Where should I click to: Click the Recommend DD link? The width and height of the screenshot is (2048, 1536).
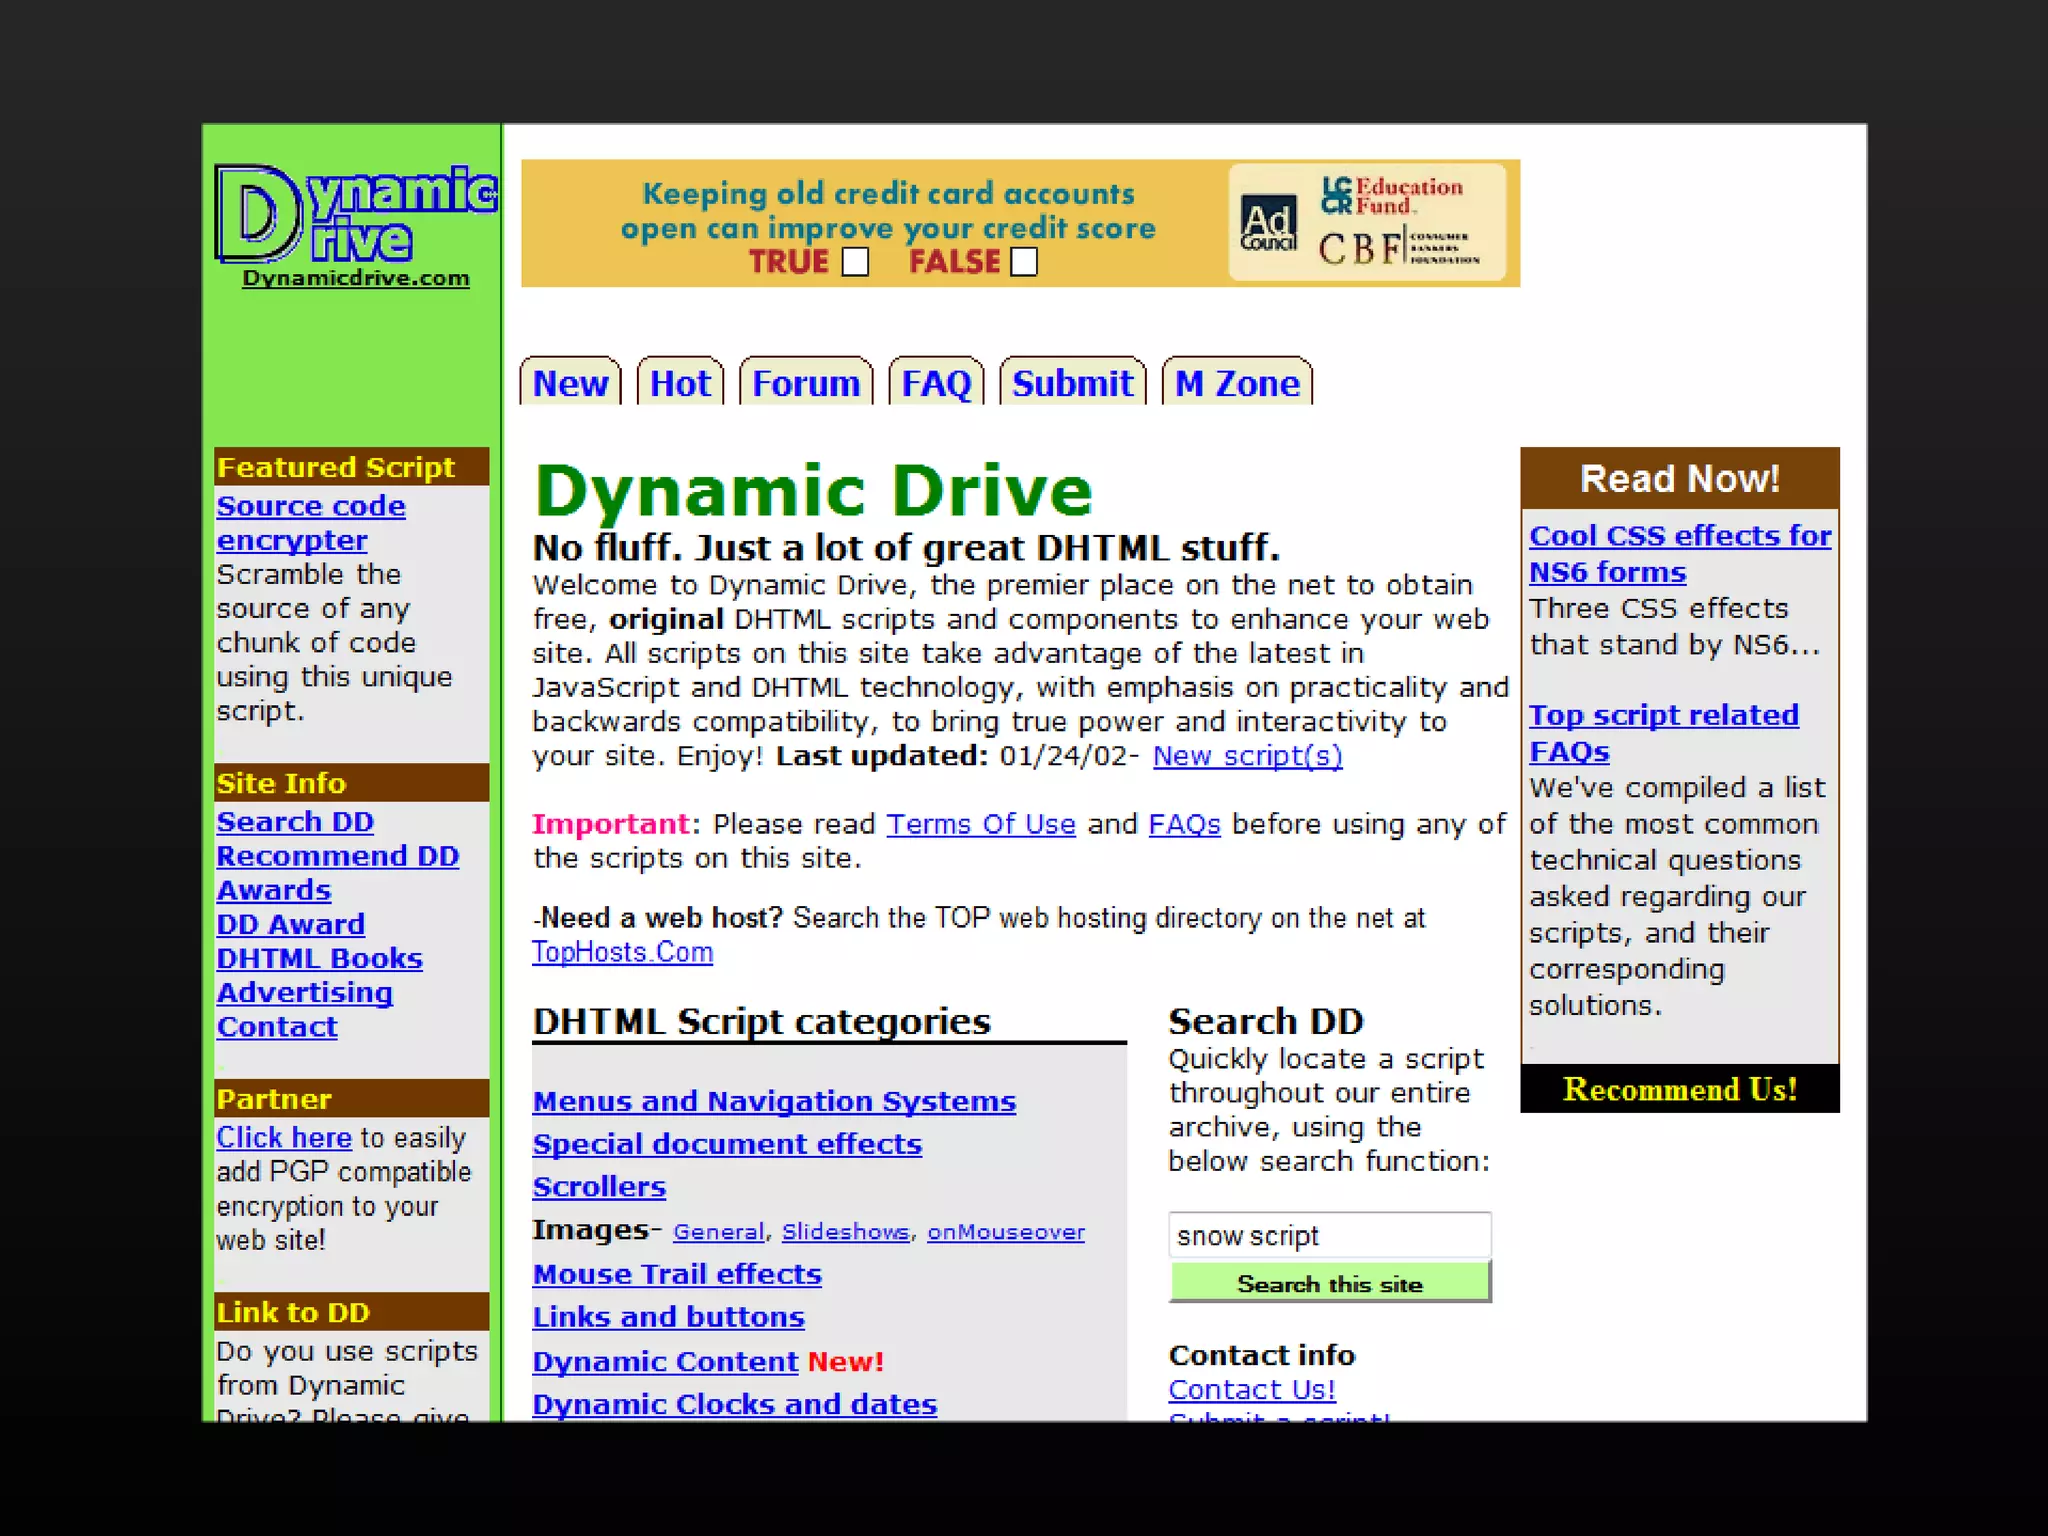338,856
